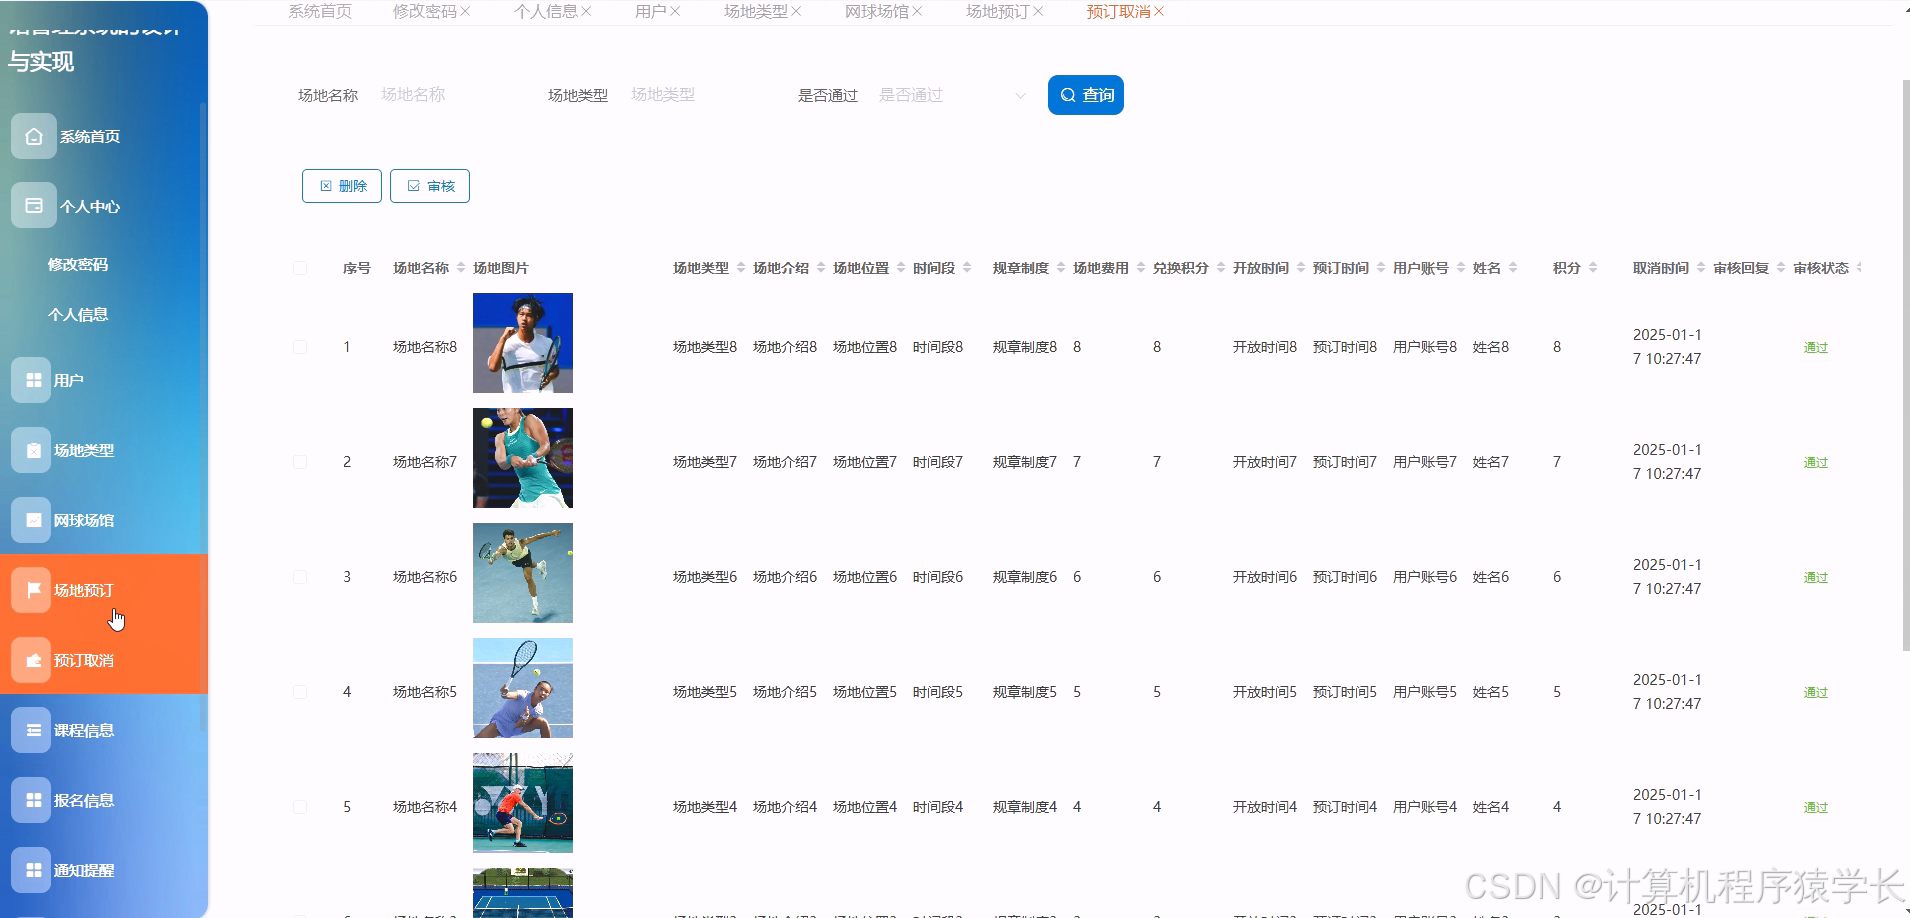Check the checkbox for row 场地名称8
Screen dimensions: 1910x918
coord(300,346)
